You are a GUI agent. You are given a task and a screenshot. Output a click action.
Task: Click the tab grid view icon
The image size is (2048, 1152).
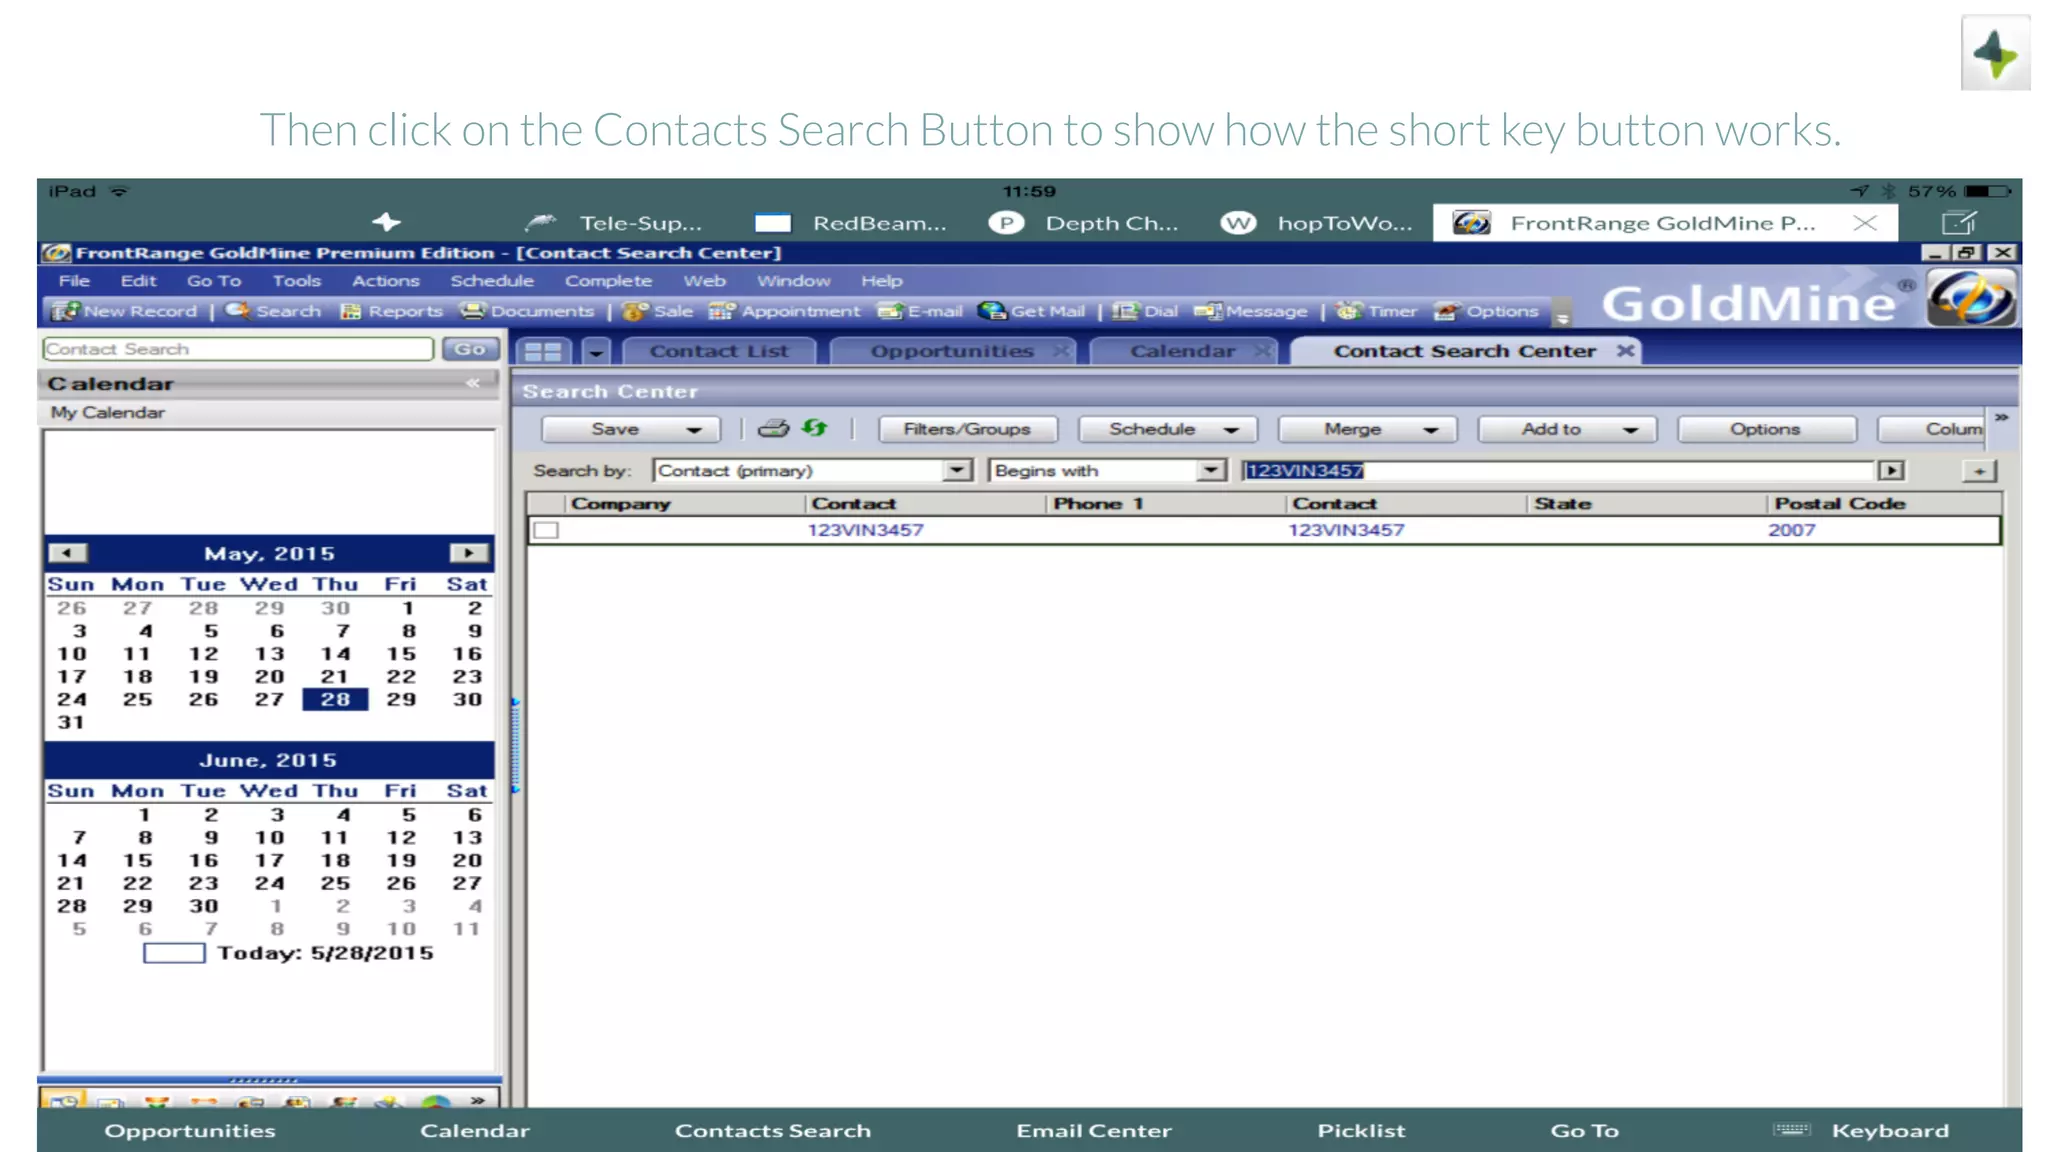pos(543,351)
